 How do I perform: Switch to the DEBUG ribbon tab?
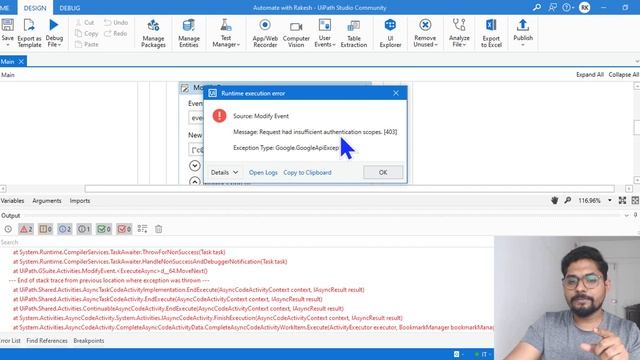point(70,8)
